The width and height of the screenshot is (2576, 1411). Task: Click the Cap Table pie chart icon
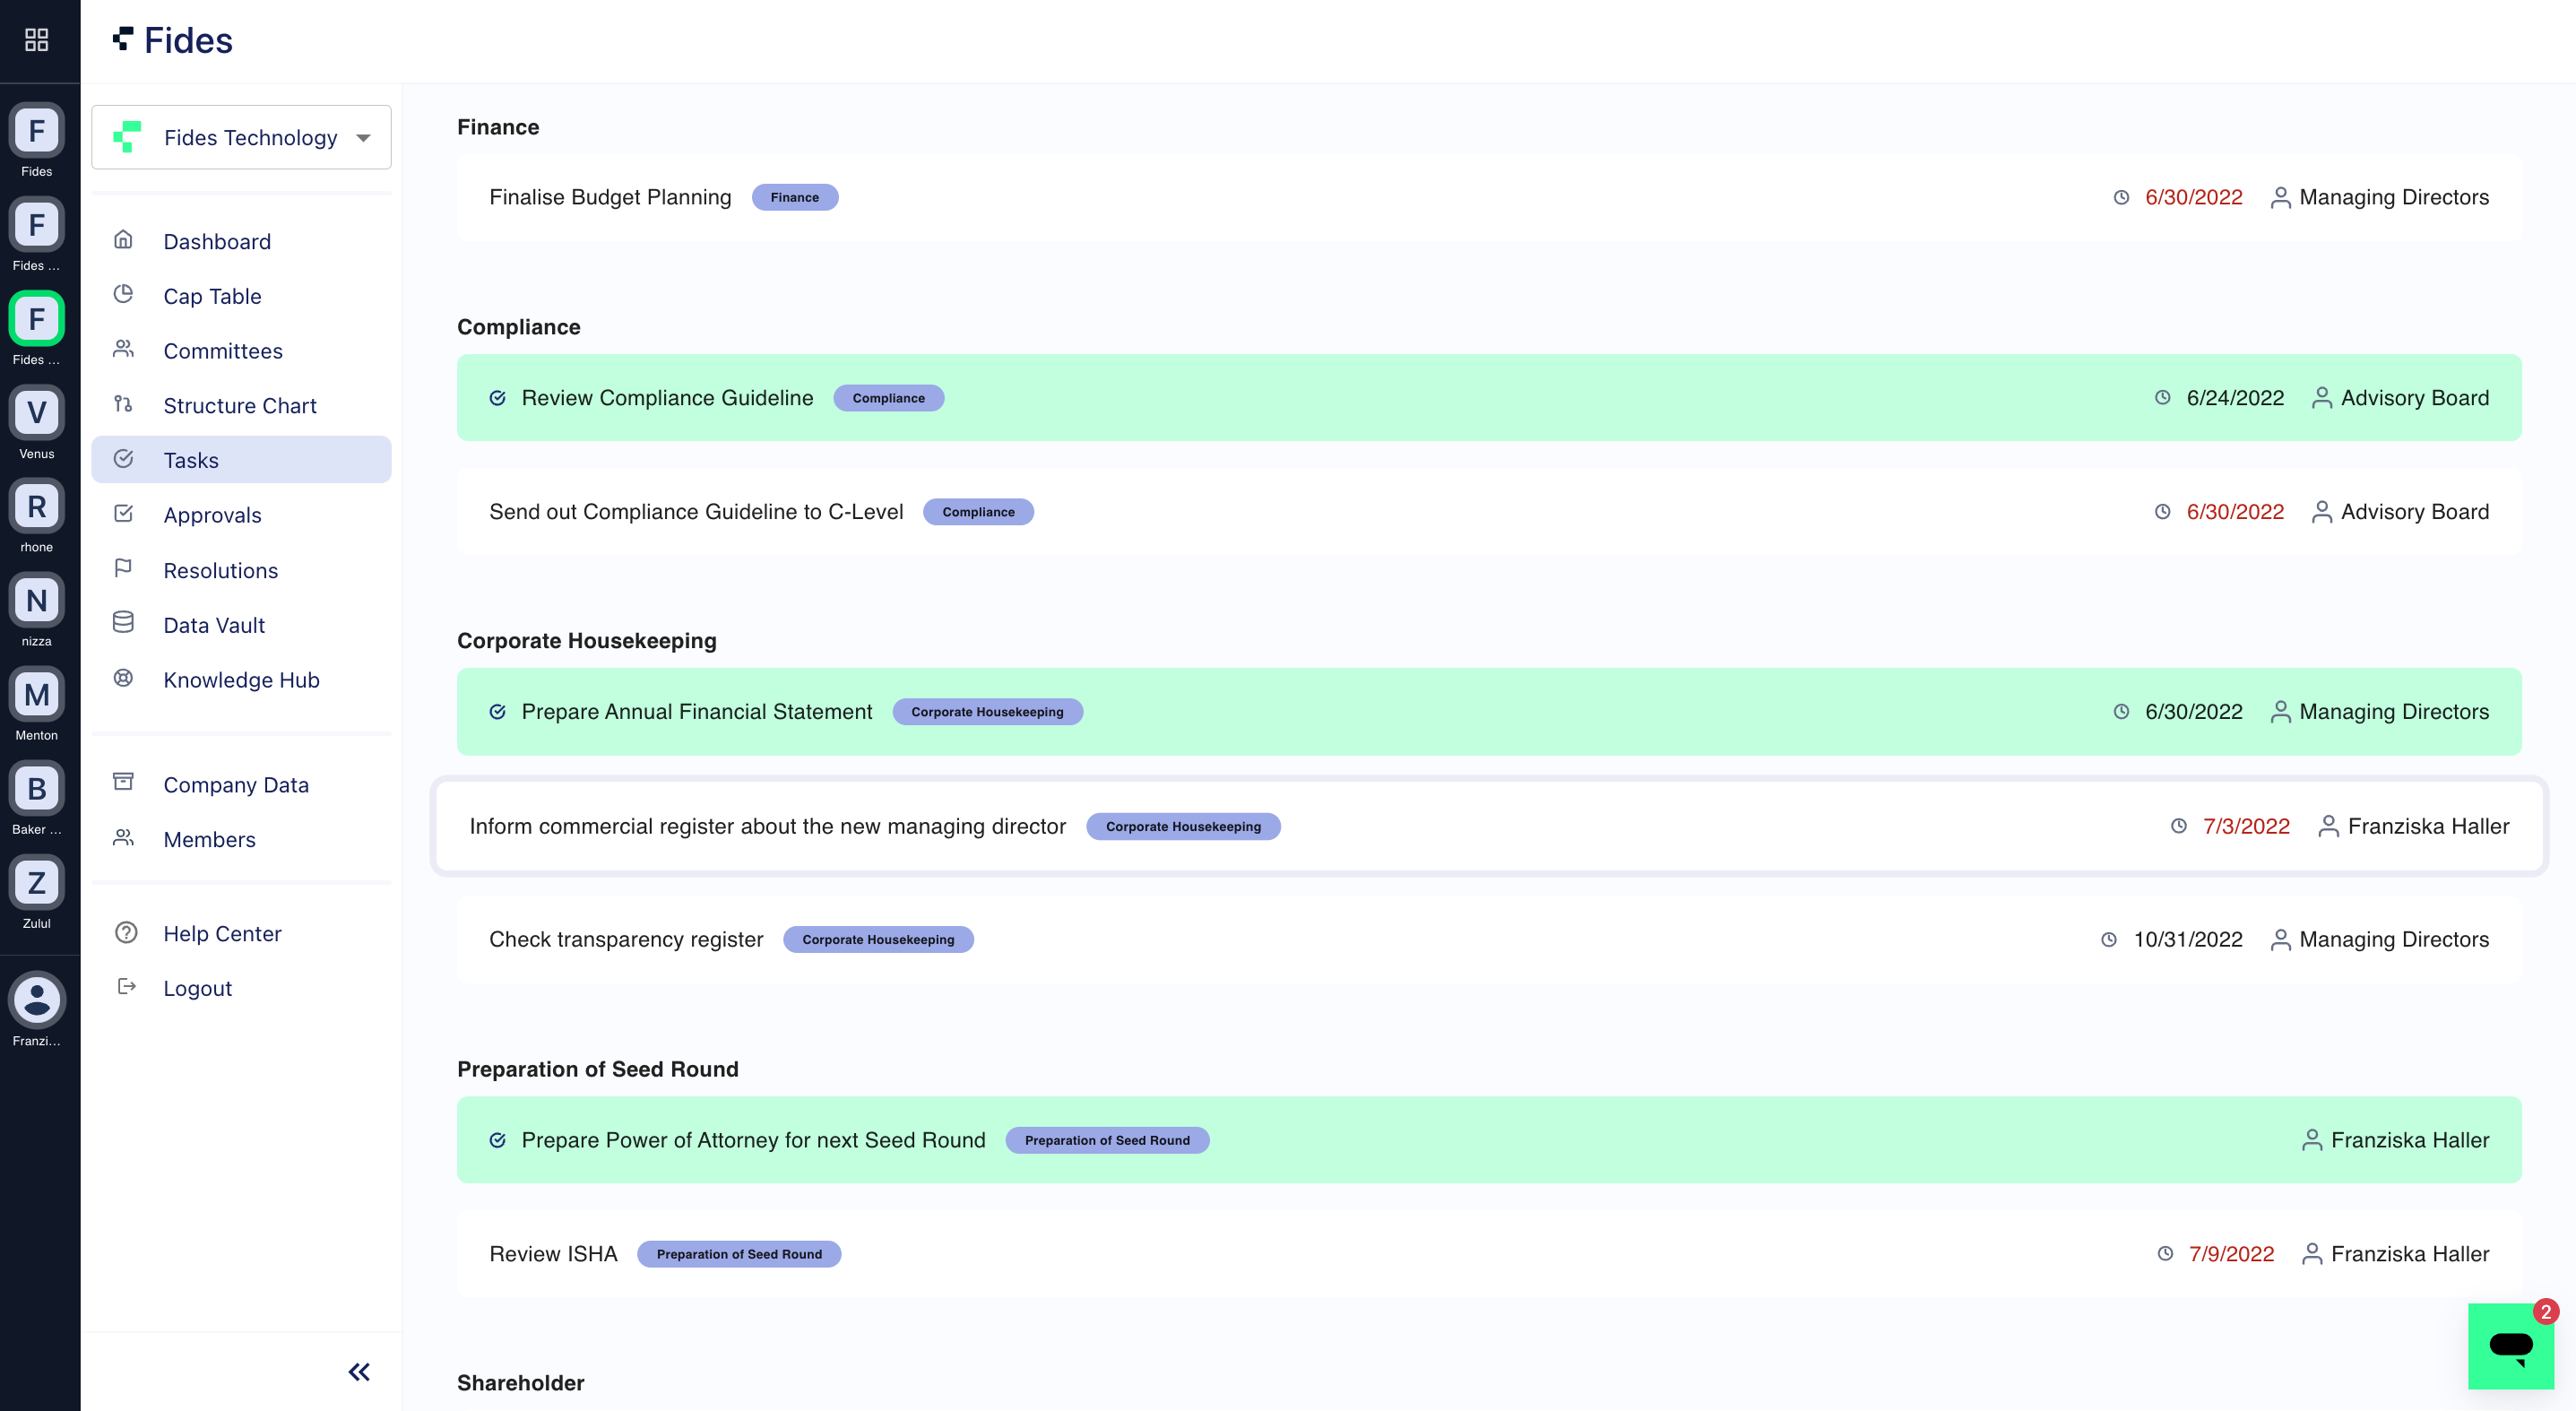point(123,295)
